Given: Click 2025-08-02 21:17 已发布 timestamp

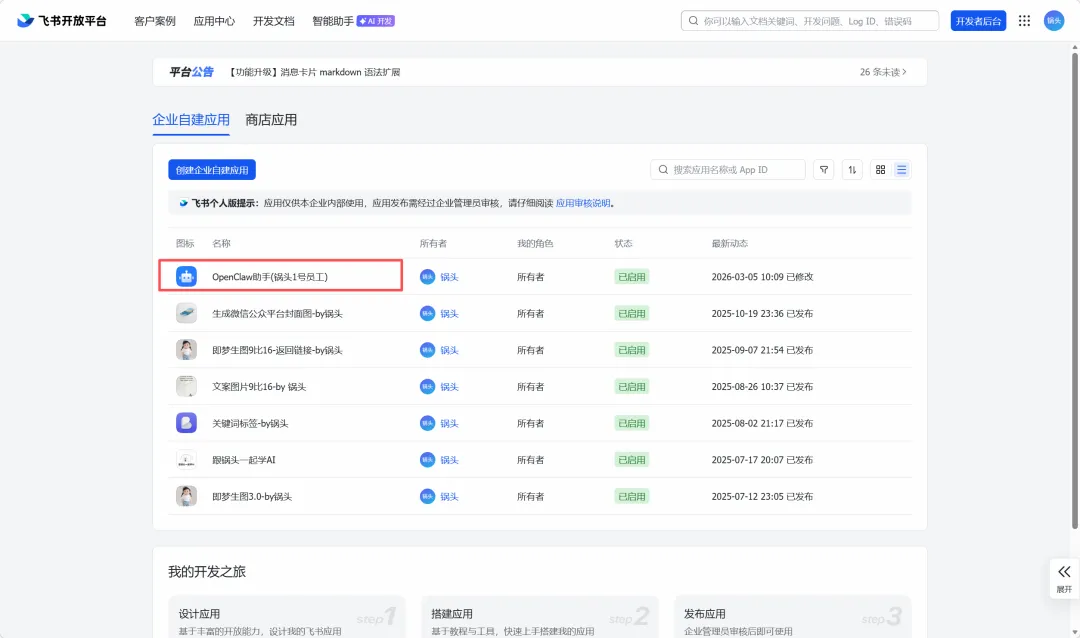Looking at the screenshot, I should point(762,423).
